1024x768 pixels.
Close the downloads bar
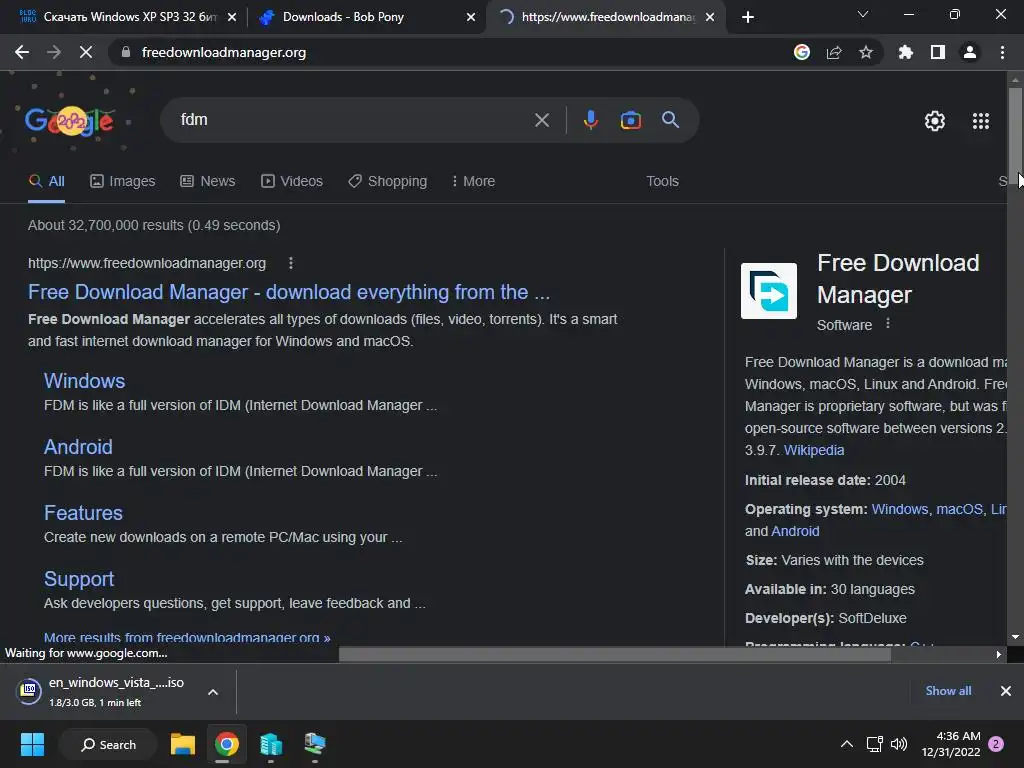1006,691
